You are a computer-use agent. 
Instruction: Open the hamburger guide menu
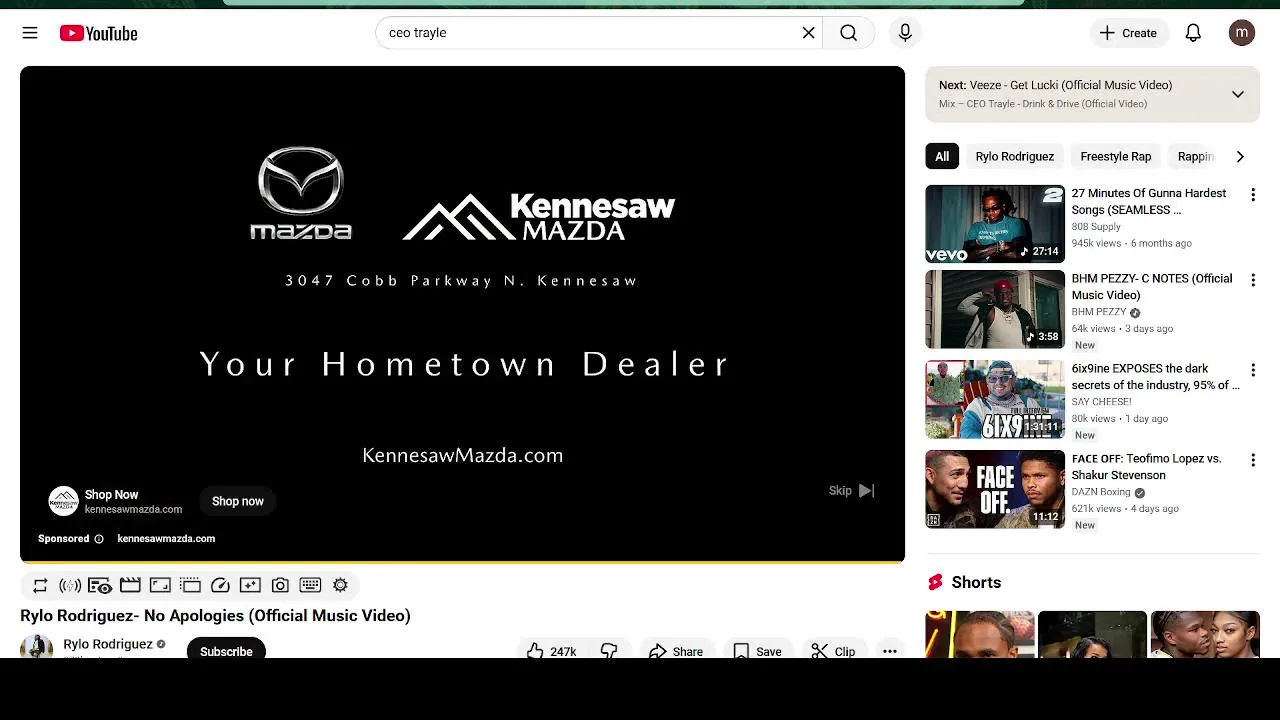(x=30, y=33)
